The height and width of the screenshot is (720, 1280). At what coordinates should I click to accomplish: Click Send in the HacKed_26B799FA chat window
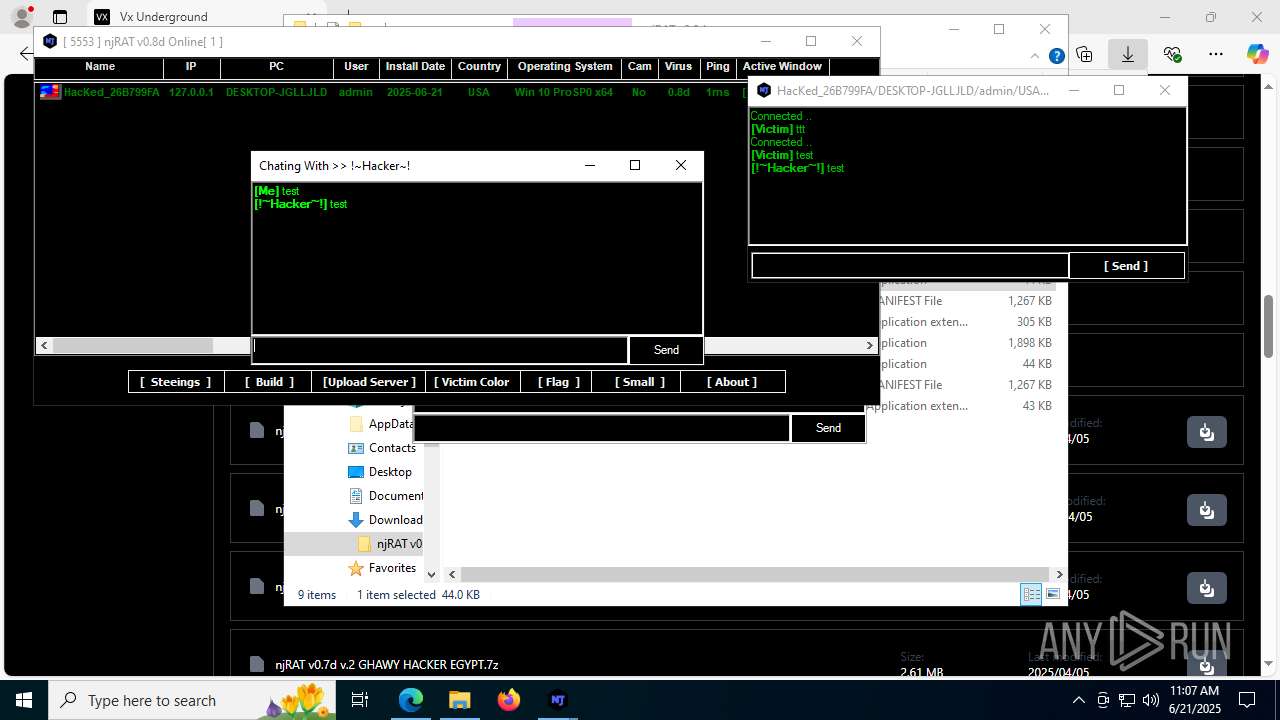[1126, 266]
